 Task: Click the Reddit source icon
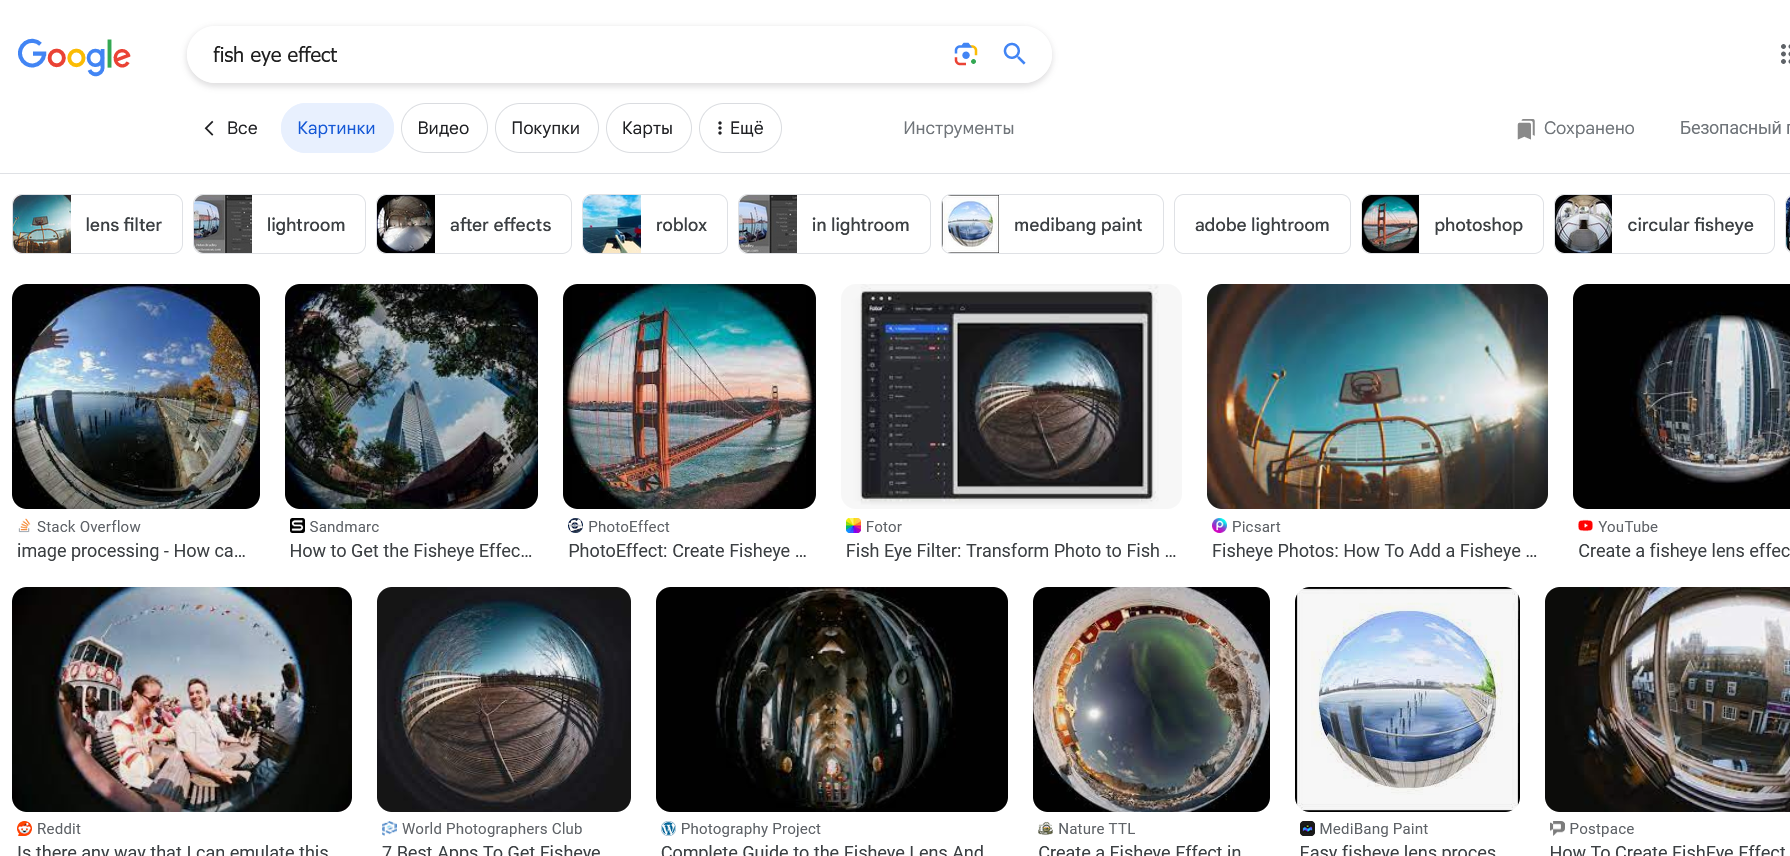click(x=25, y=829)
